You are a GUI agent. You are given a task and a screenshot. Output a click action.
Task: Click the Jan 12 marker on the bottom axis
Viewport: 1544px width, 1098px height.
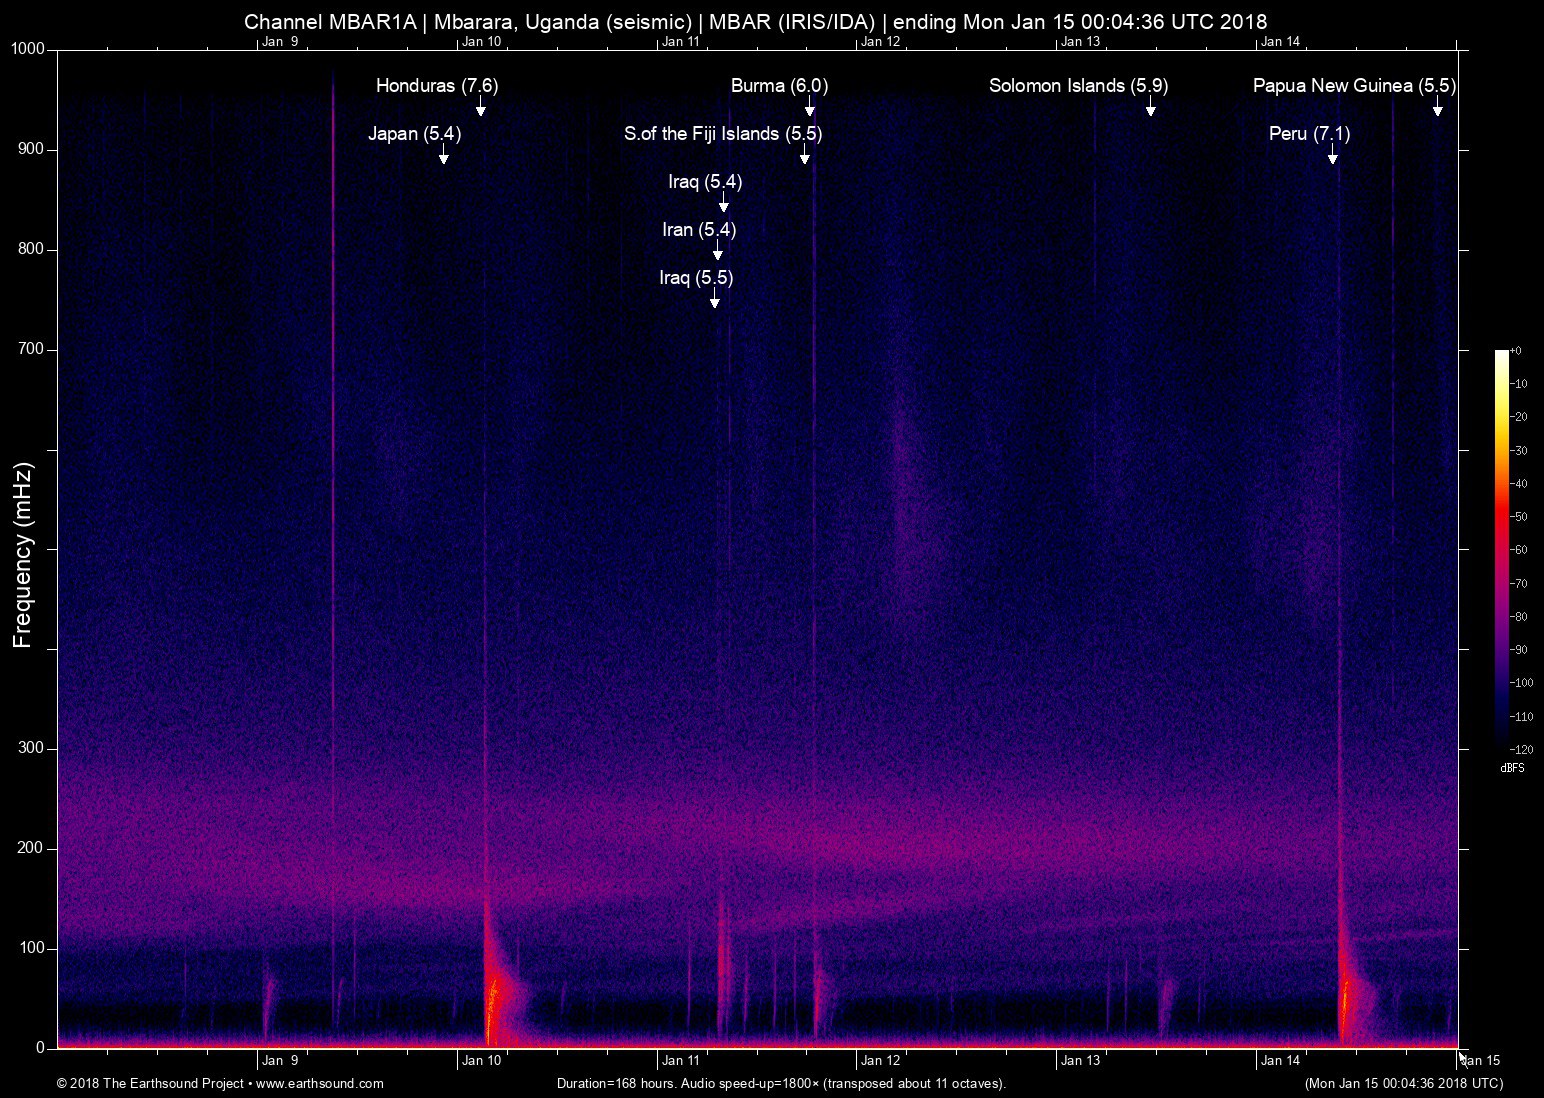click(x=880, y=1061)
